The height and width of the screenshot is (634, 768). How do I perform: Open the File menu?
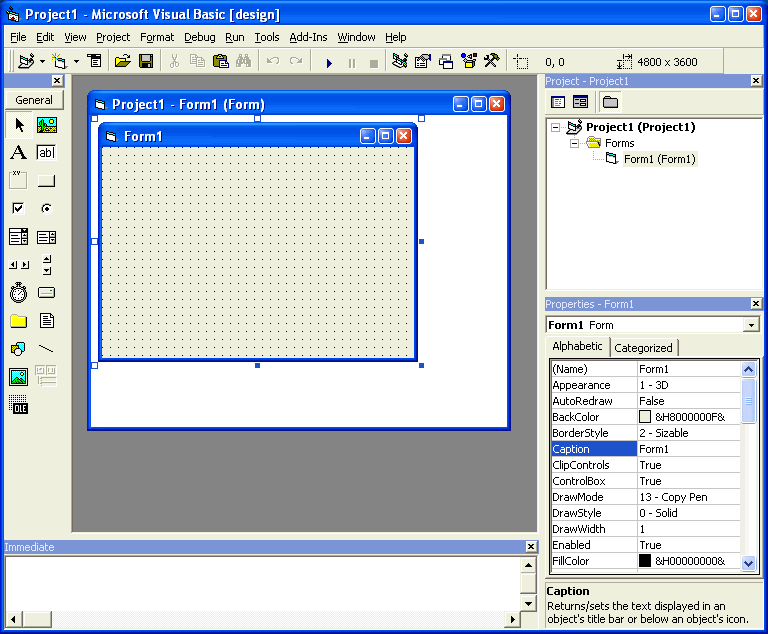(x=18, y=37)
